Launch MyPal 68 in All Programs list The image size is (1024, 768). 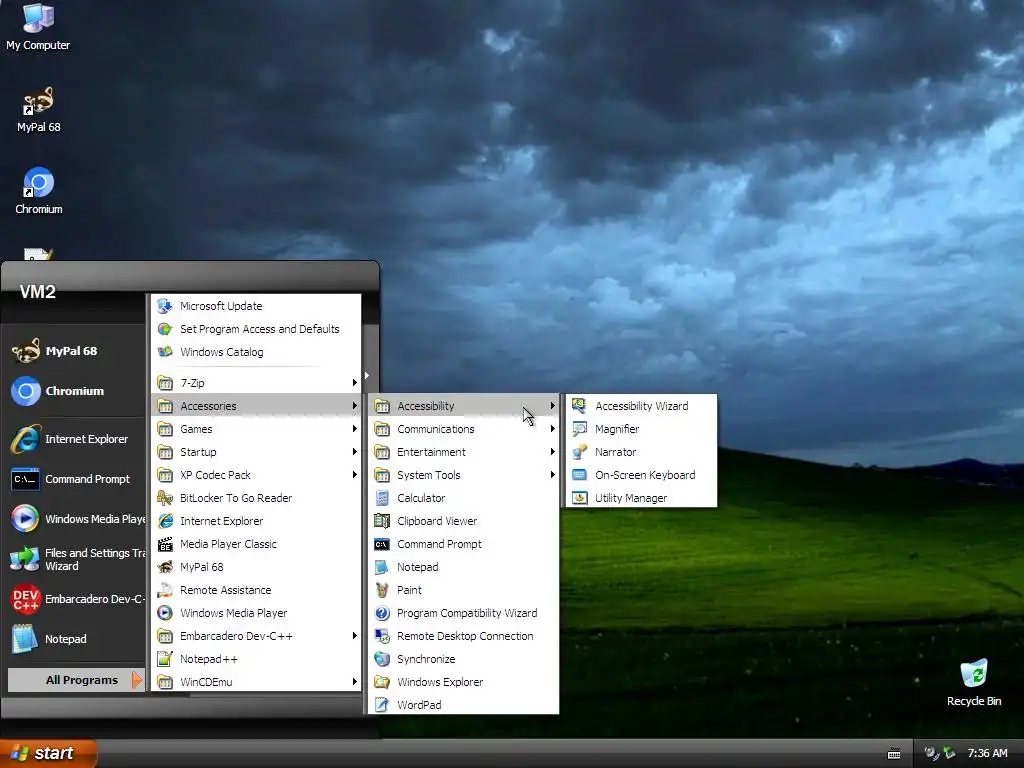coord(256,567)
